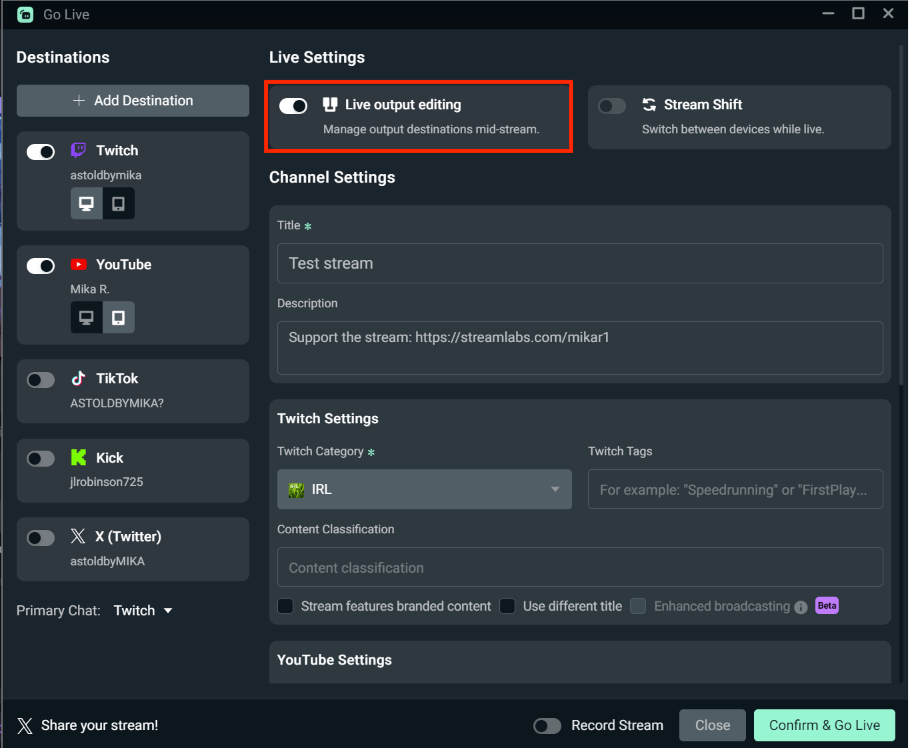Click 'Switch between devices while live.' text

(733, 129)
